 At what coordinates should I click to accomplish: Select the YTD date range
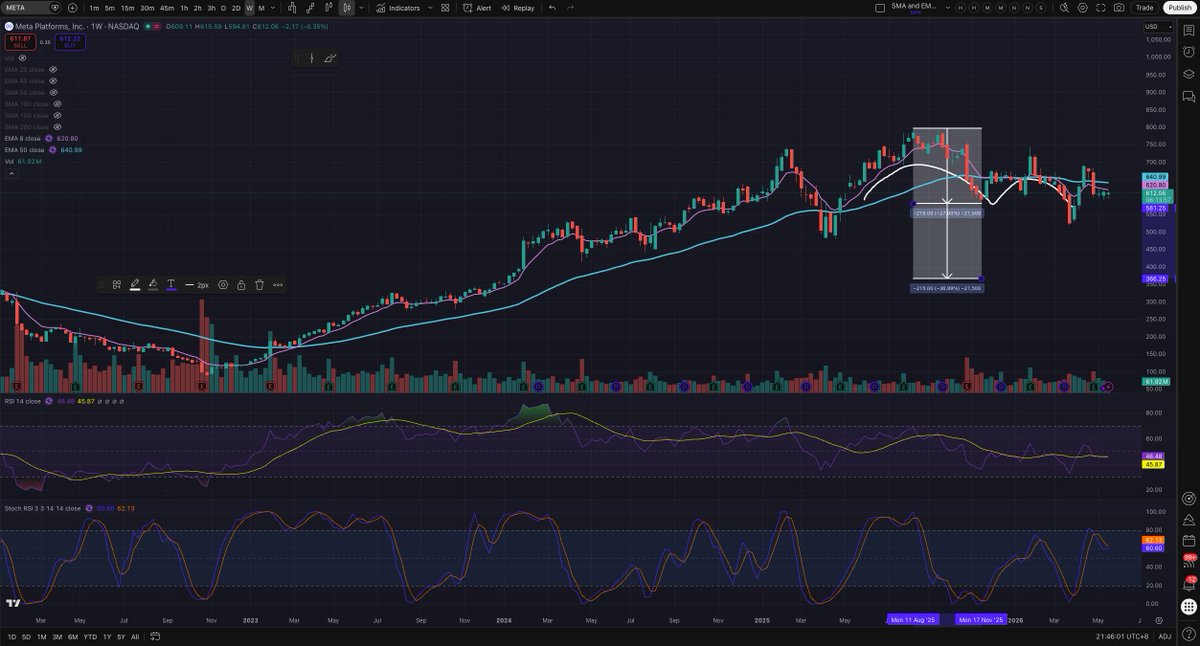coord(90,637)
